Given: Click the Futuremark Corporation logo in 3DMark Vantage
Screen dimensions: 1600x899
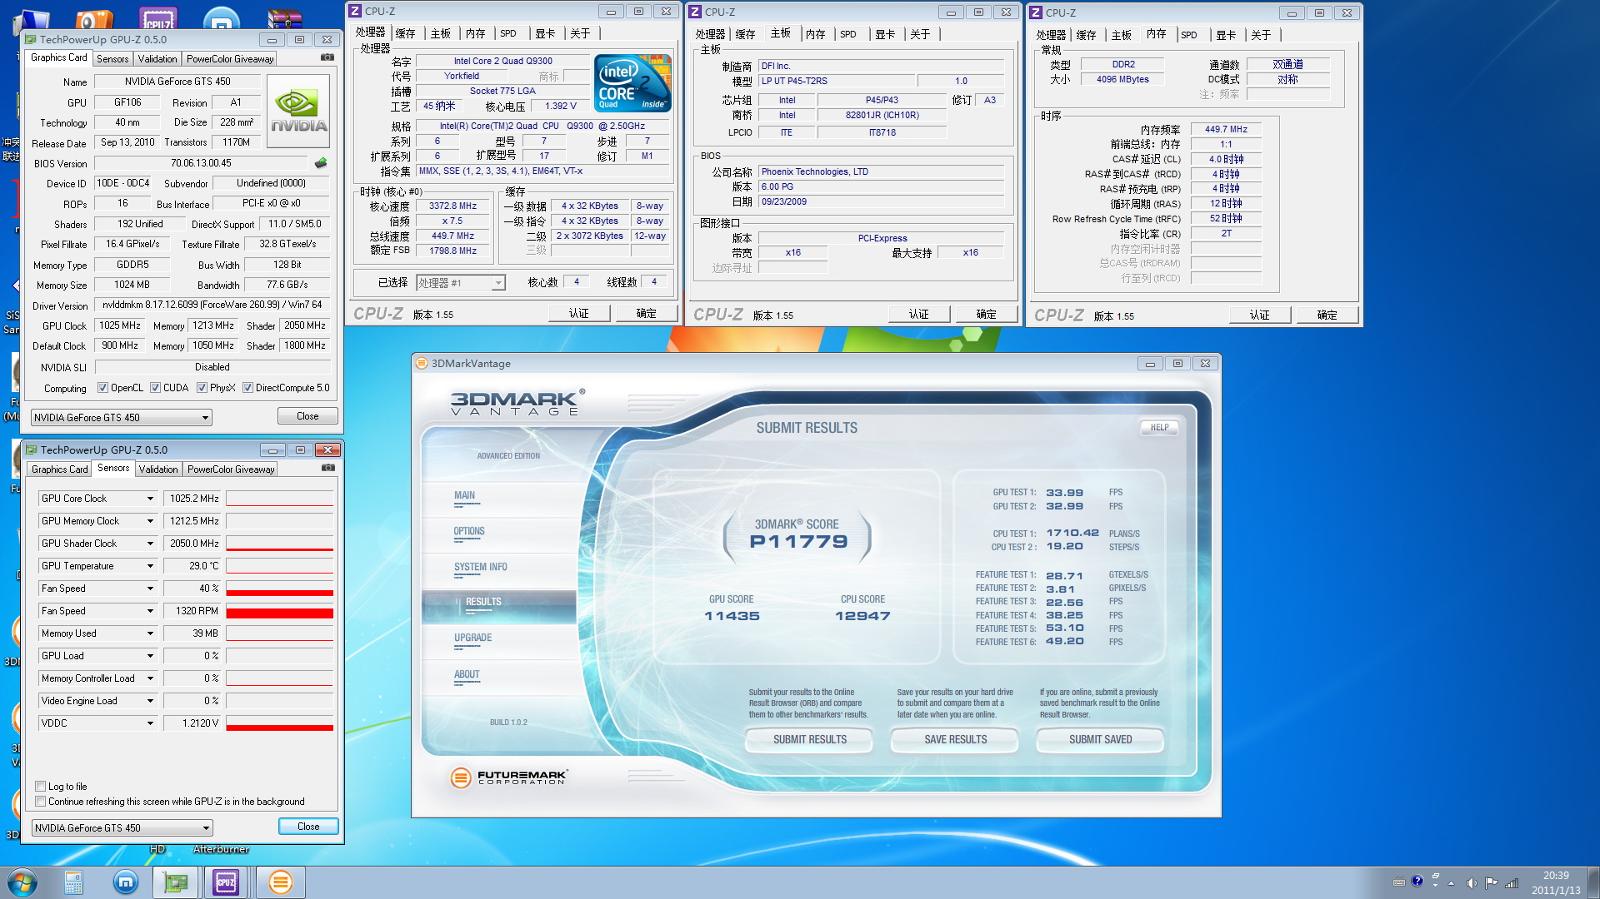Looking at the screenshot, I should pyautogui.click(x=509, y=777).
